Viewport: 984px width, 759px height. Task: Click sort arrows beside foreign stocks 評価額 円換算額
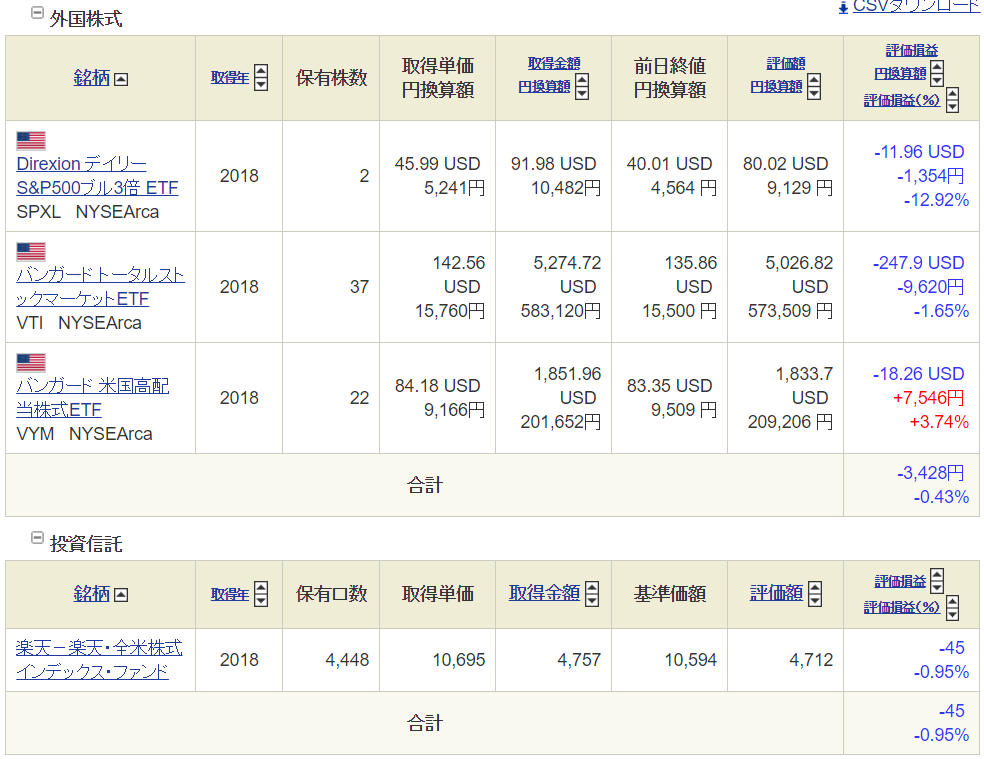coord(814,87)
